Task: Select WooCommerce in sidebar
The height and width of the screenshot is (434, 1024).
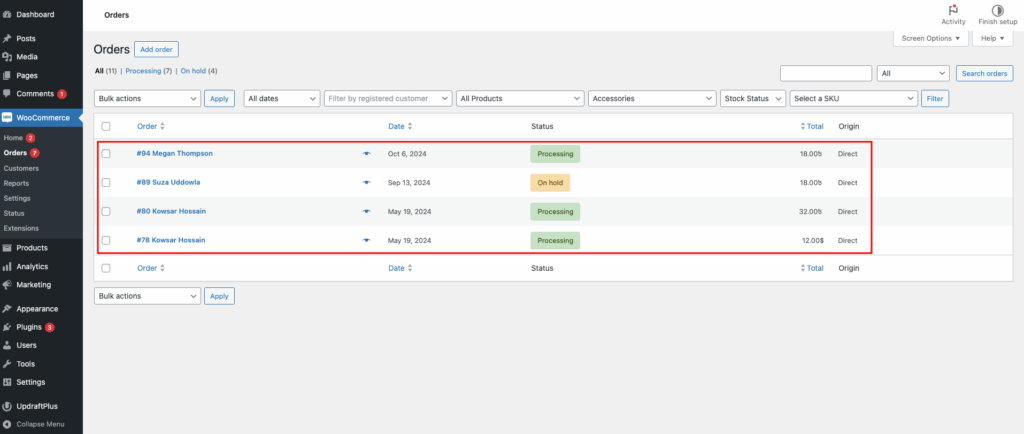Action: point(41,117)
